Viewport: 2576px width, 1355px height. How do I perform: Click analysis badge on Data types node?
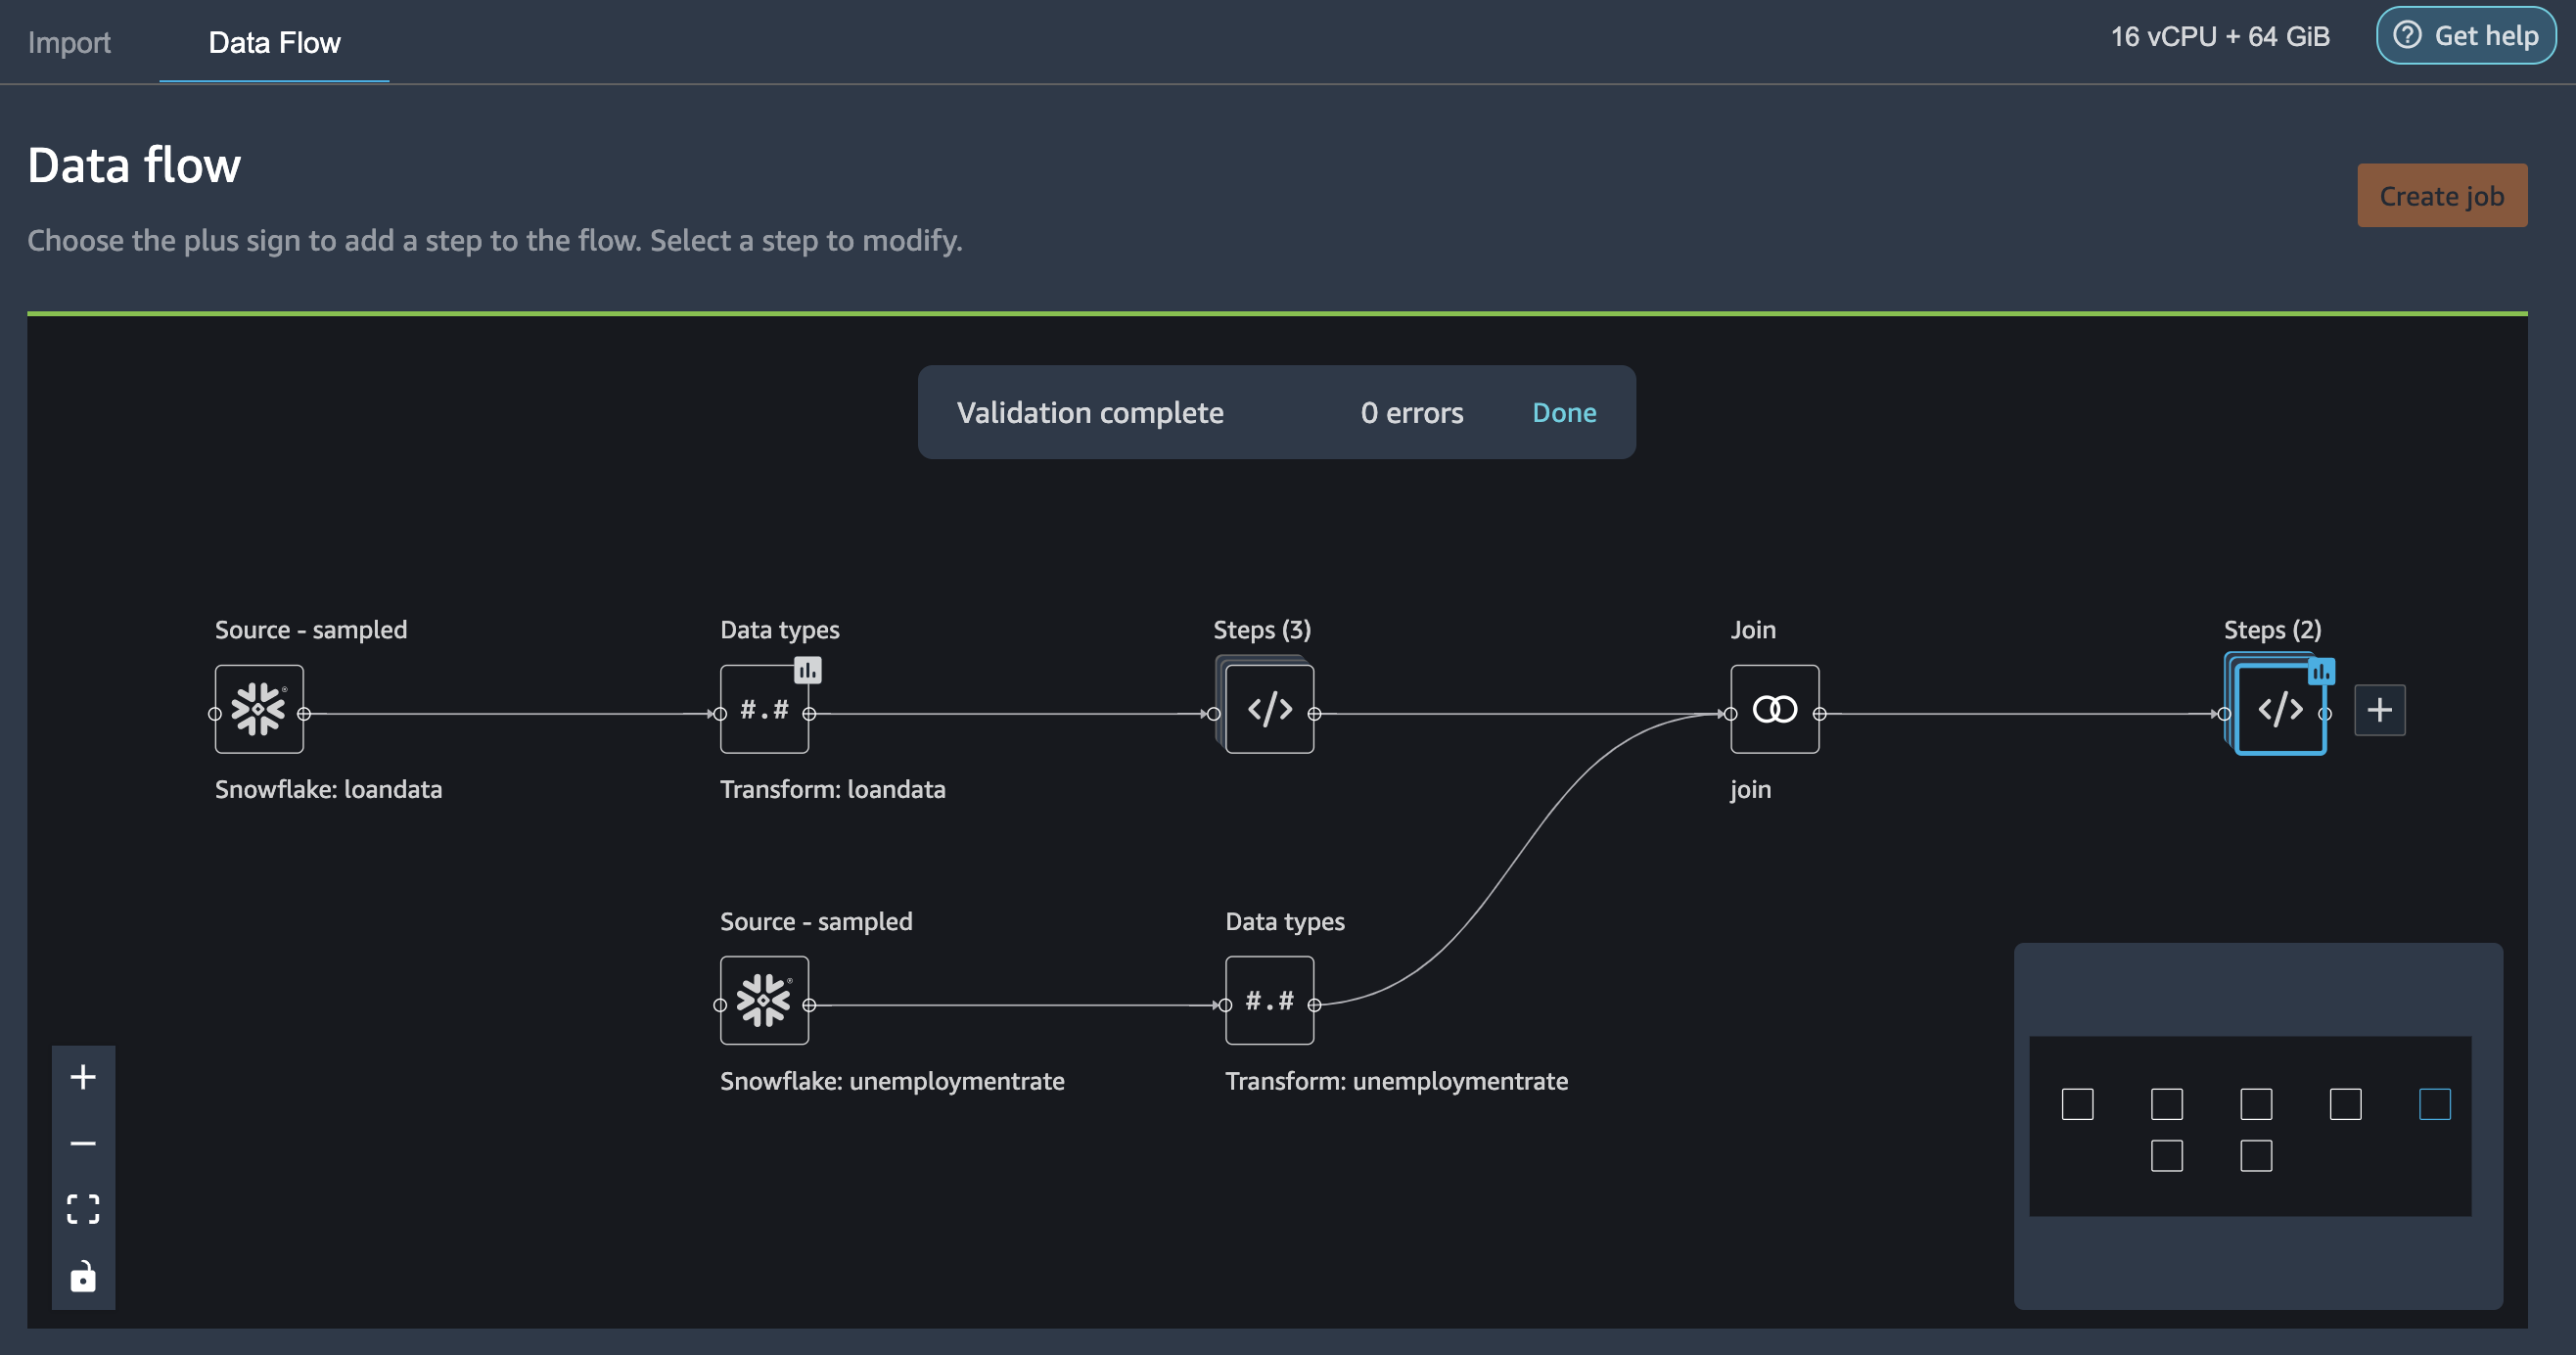click(x=807, y=670)
